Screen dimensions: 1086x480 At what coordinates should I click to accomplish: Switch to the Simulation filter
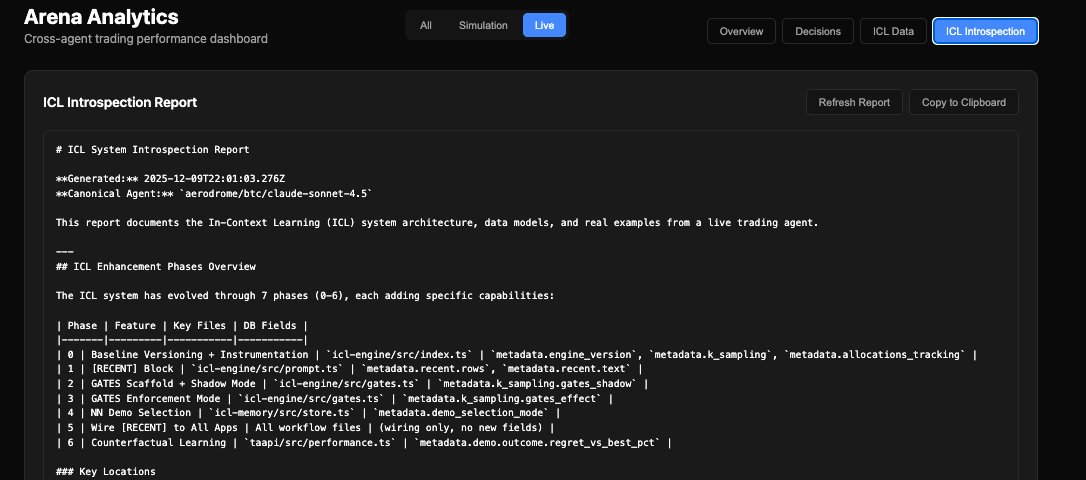(483, 26)
